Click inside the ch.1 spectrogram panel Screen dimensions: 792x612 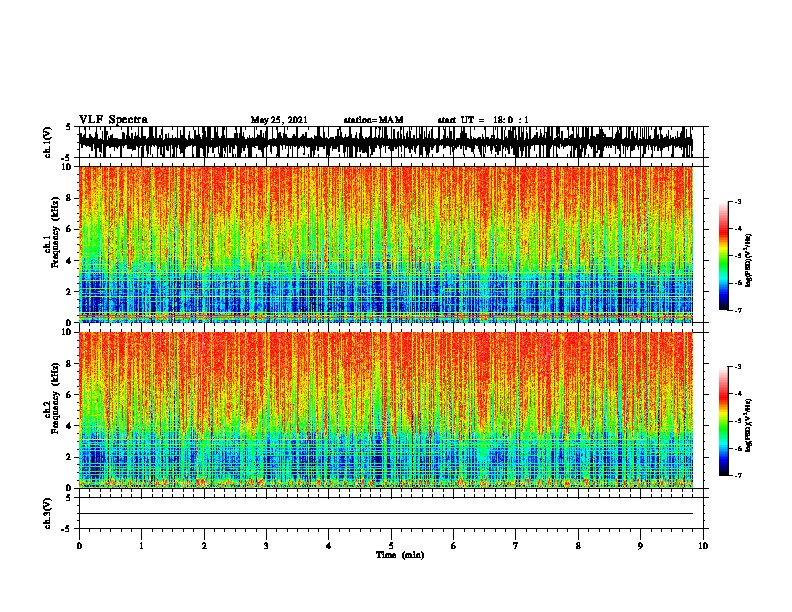click(386, 244)
